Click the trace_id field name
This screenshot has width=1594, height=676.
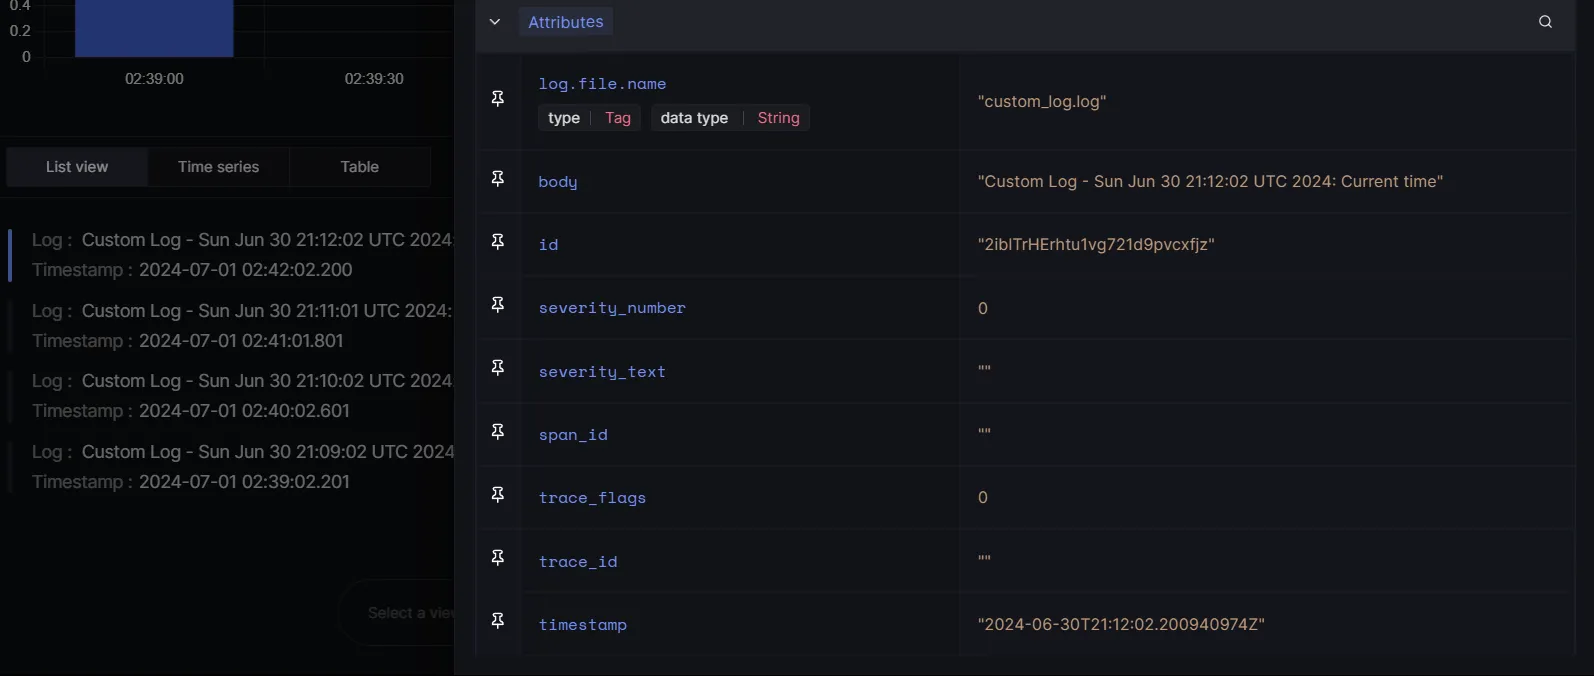[x=578, y=562]
